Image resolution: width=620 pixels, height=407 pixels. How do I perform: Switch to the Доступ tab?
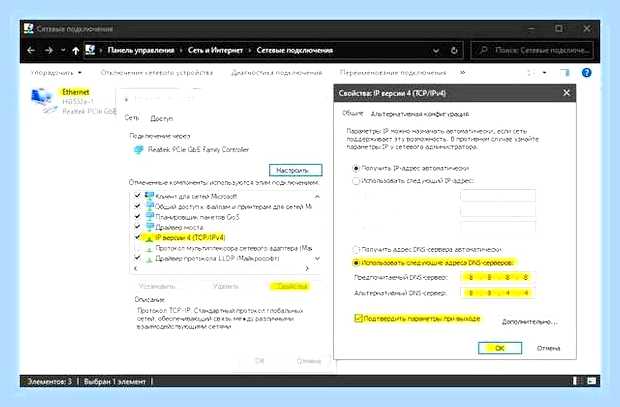161,118
